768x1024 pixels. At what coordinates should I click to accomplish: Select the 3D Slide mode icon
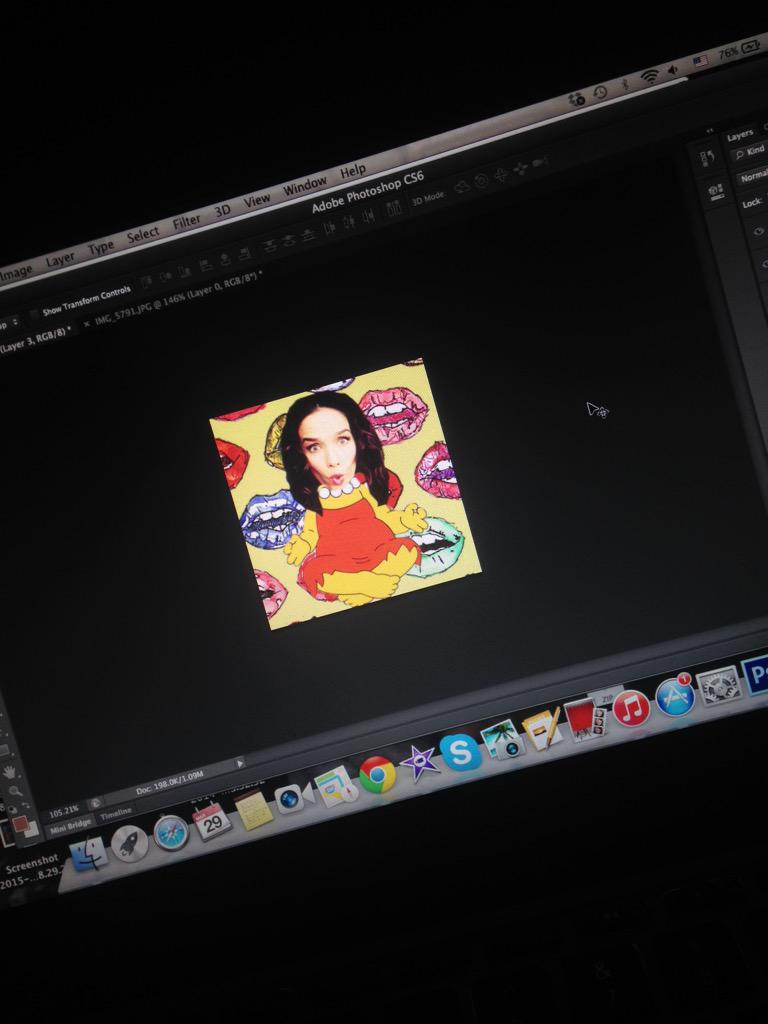tap(520, 168)
